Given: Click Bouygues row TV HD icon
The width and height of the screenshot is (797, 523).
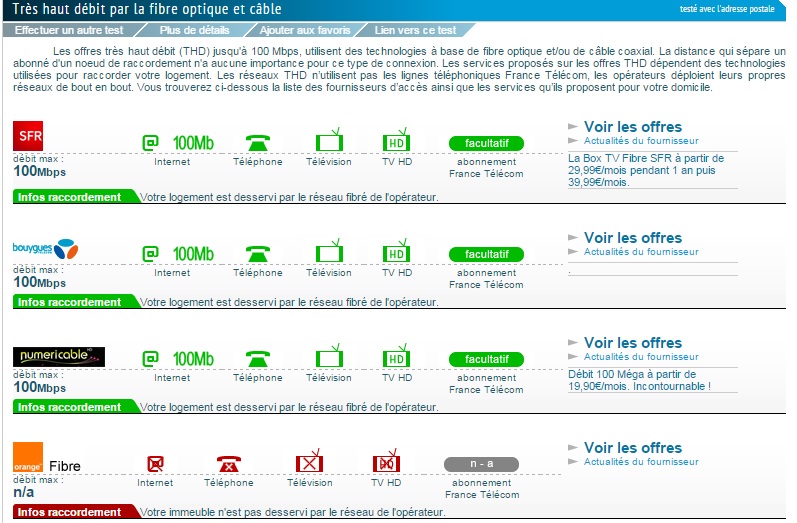Looking at the screenshot, I should tap(396, 251).
